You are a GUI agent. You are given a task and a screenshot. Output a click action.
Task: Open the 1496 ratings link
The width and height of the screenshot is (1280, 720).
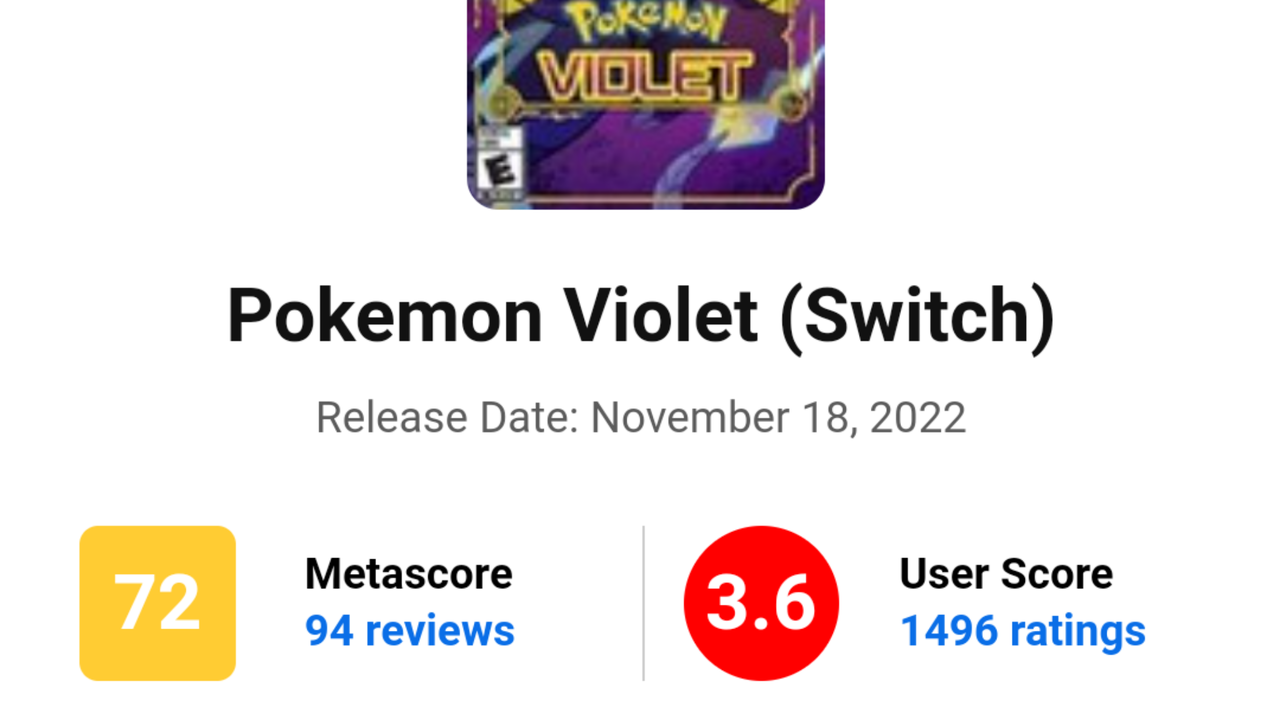pyautogui.click(x=1022, y=631)
